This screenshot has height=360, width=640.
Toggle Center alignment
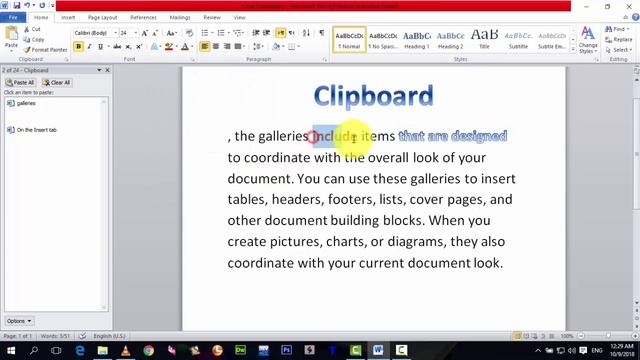pyautogui.click(x=216, y=47)
